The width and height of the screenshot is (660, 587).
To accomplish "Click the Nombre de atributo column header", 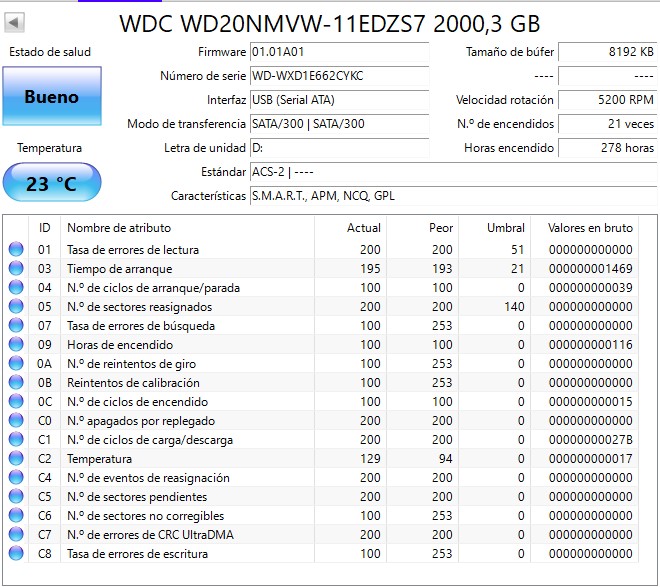I will coord(187,228).
